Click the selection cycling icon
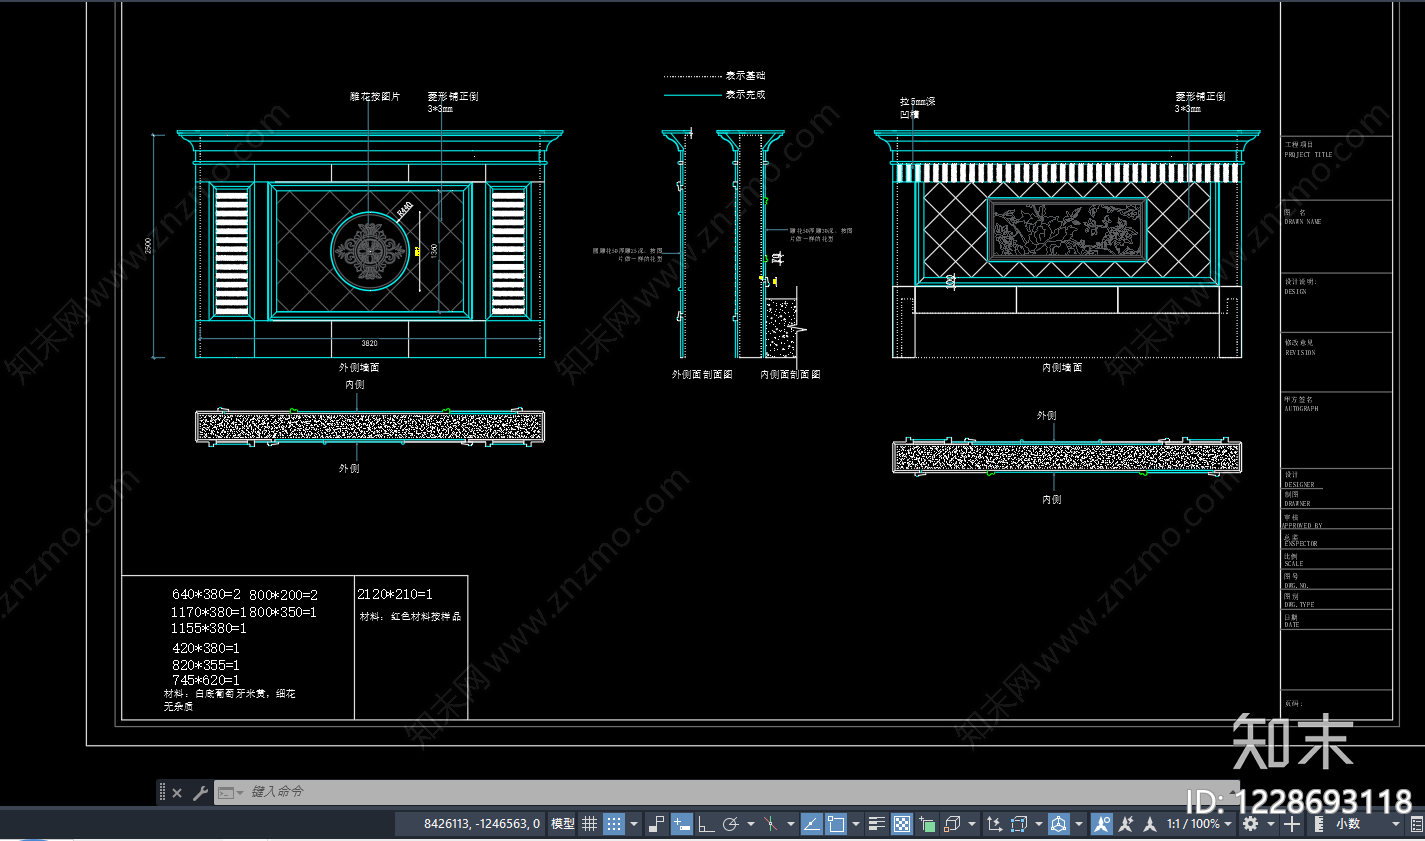The height and width of the screenshot is (841, 1425). tap(927, 824)
